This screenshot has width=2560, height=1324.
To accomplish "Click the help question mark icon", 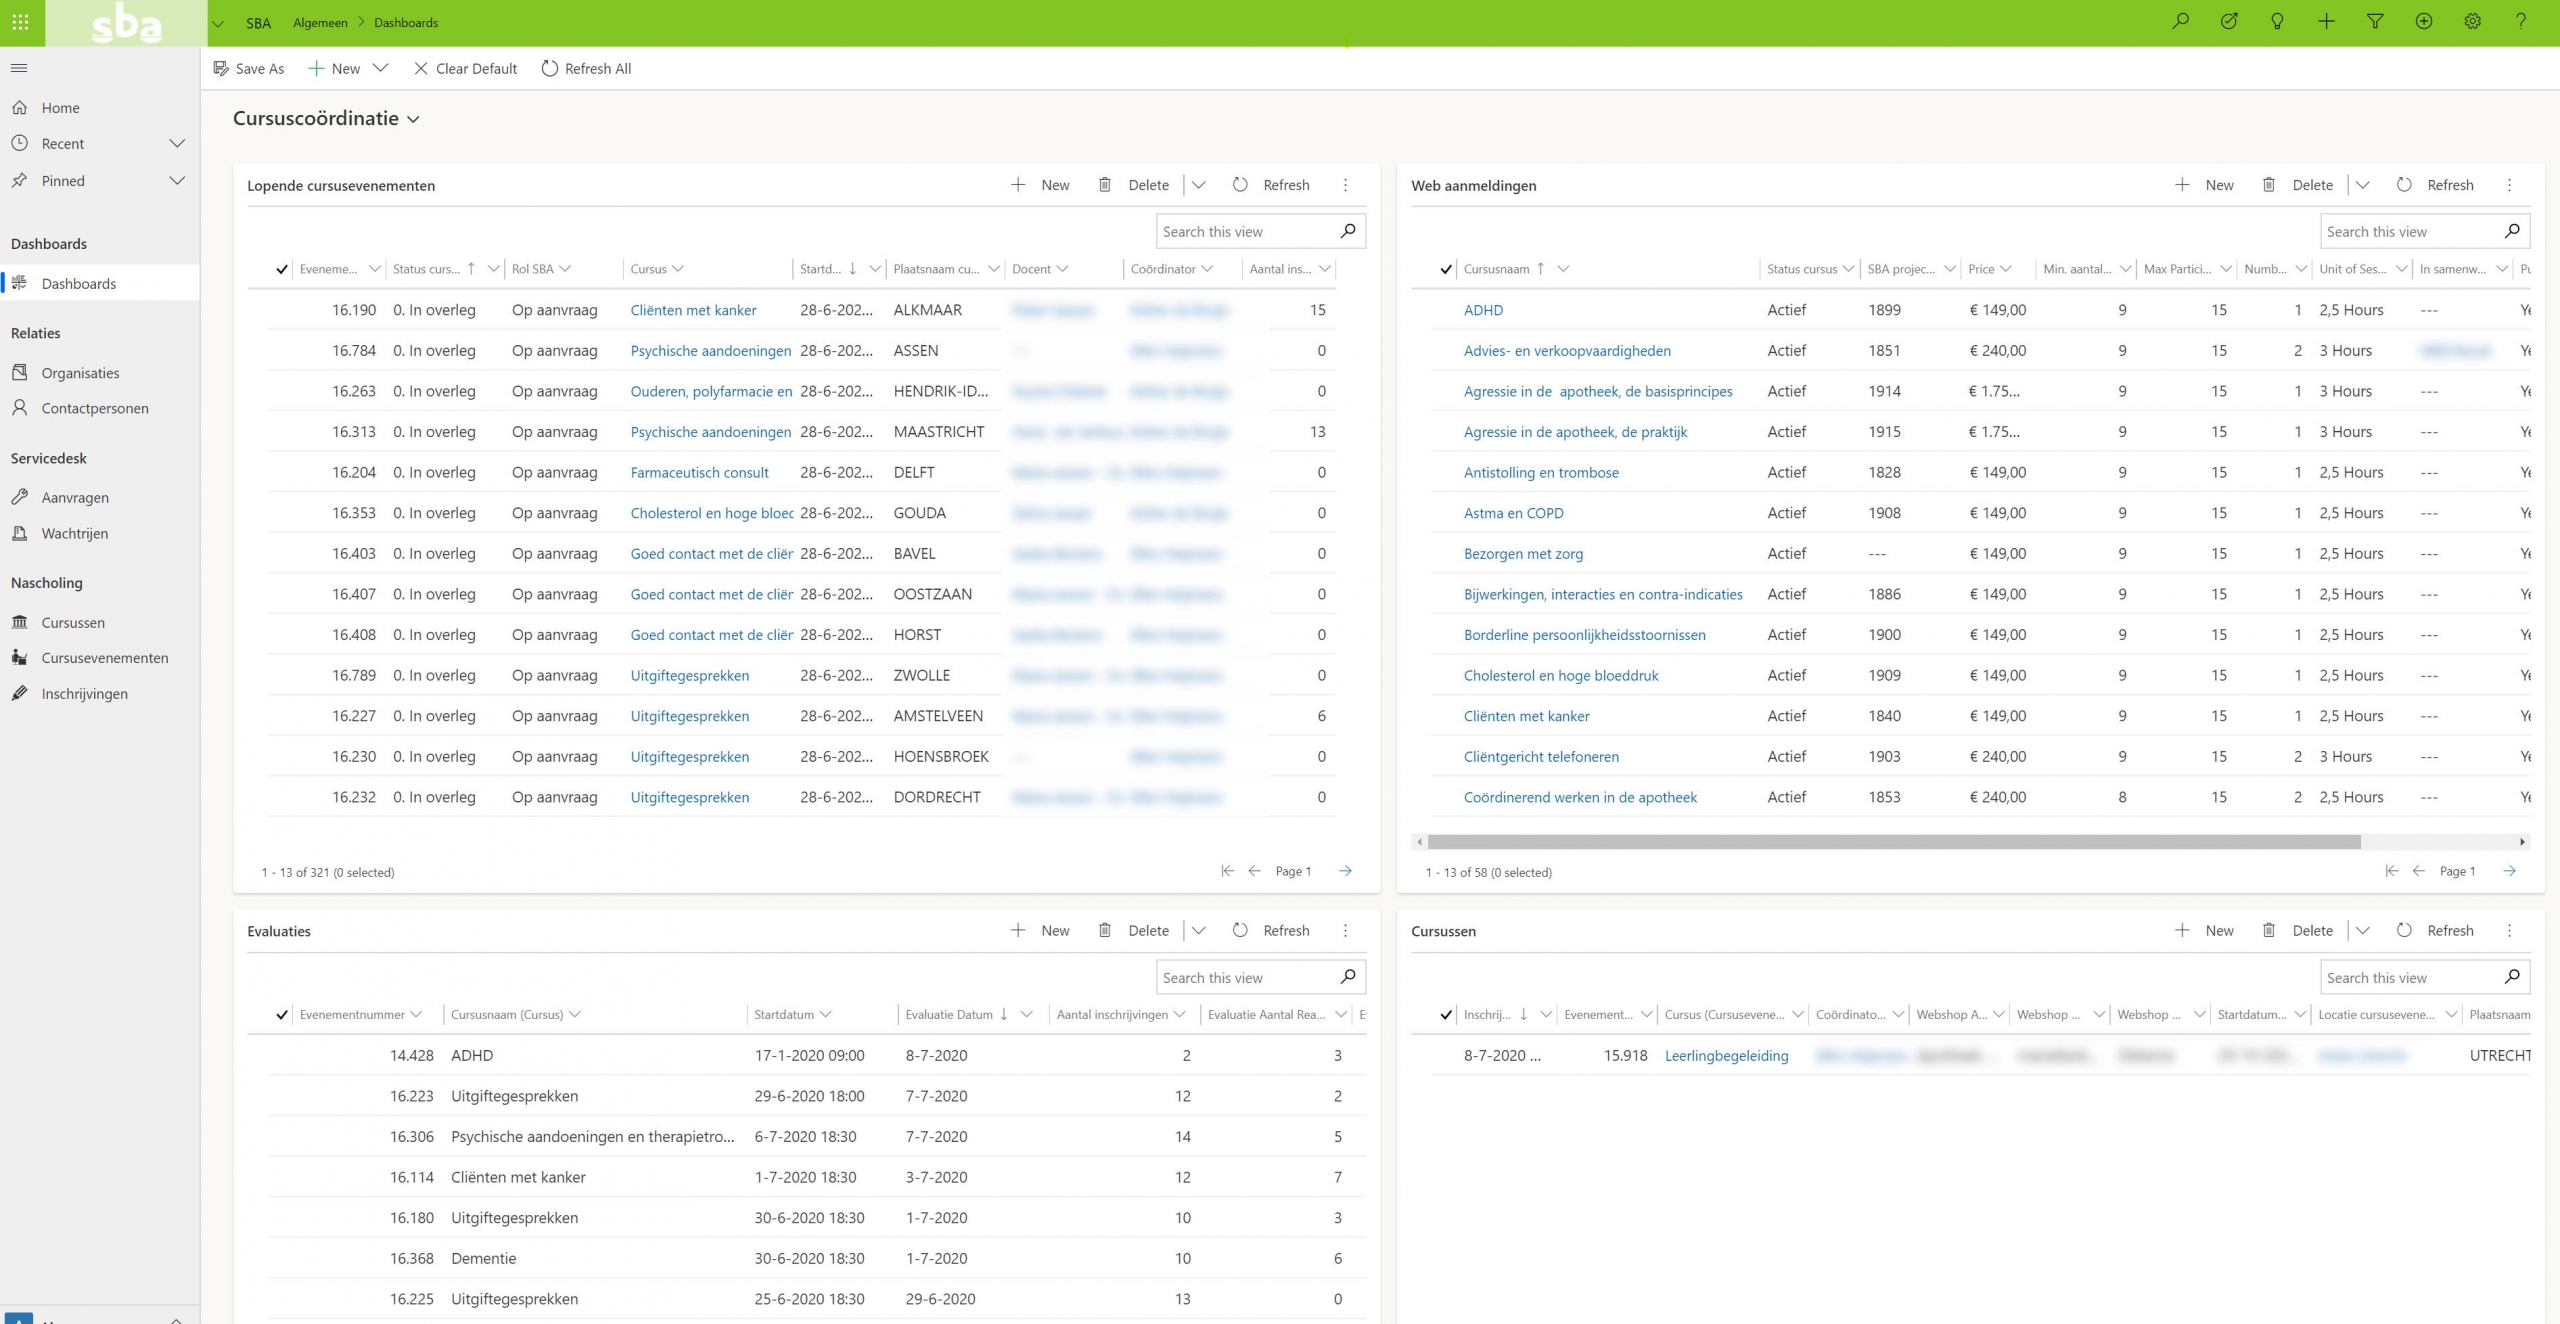I will pos(2520,21).
